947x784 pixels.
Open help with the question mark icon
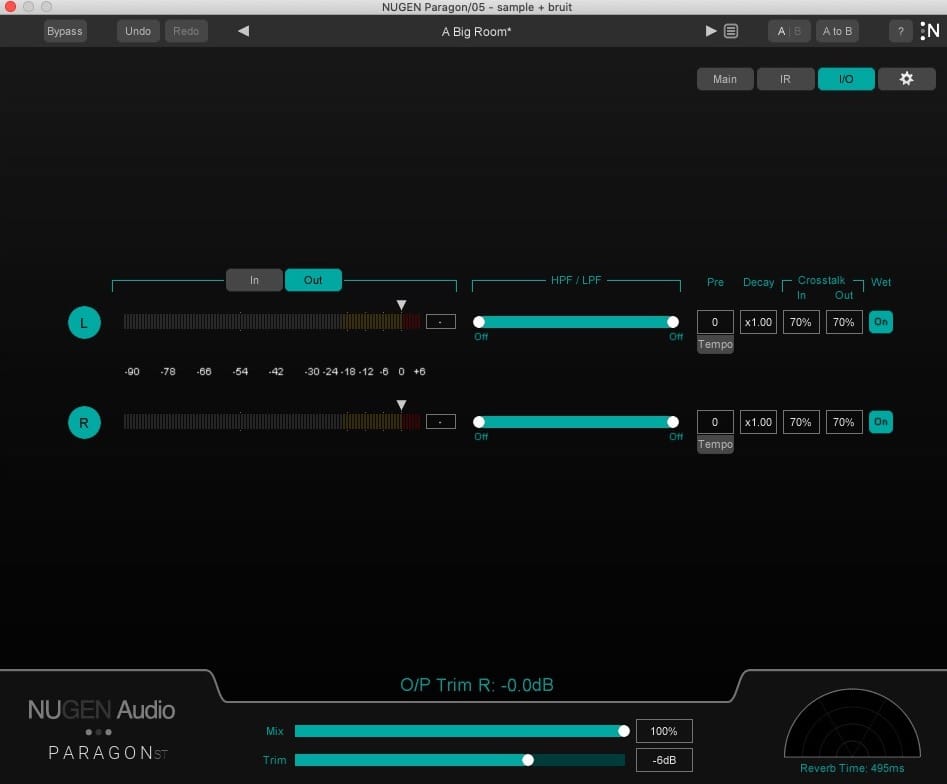tap(899, 31)
